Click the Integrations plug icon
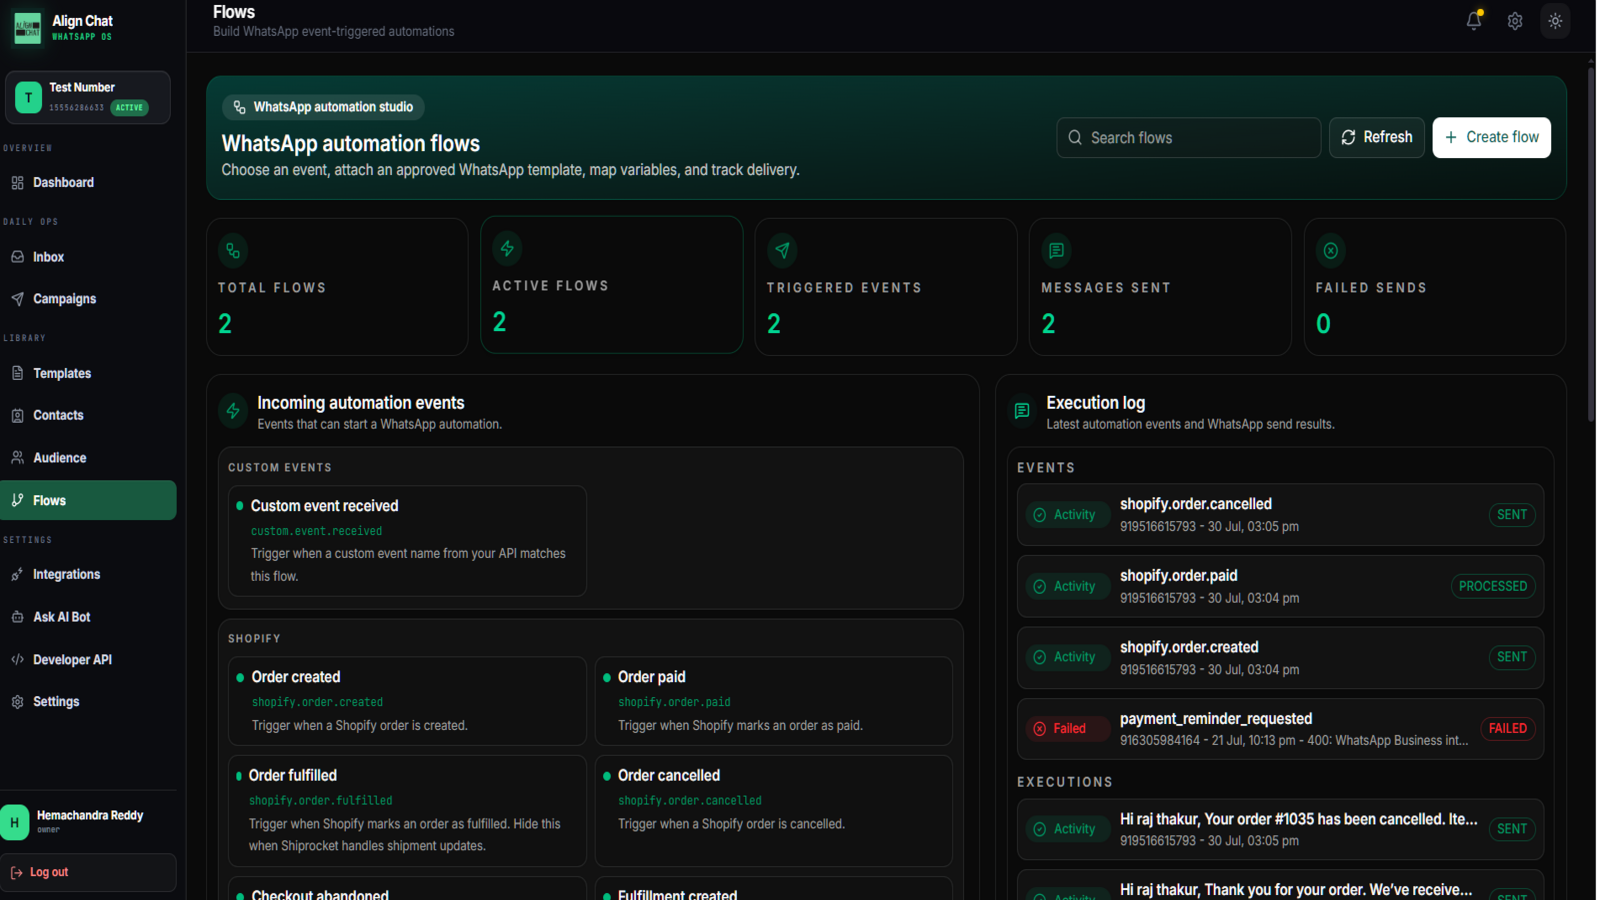Viewport: 1600px width, 900px height. (17, 574)
